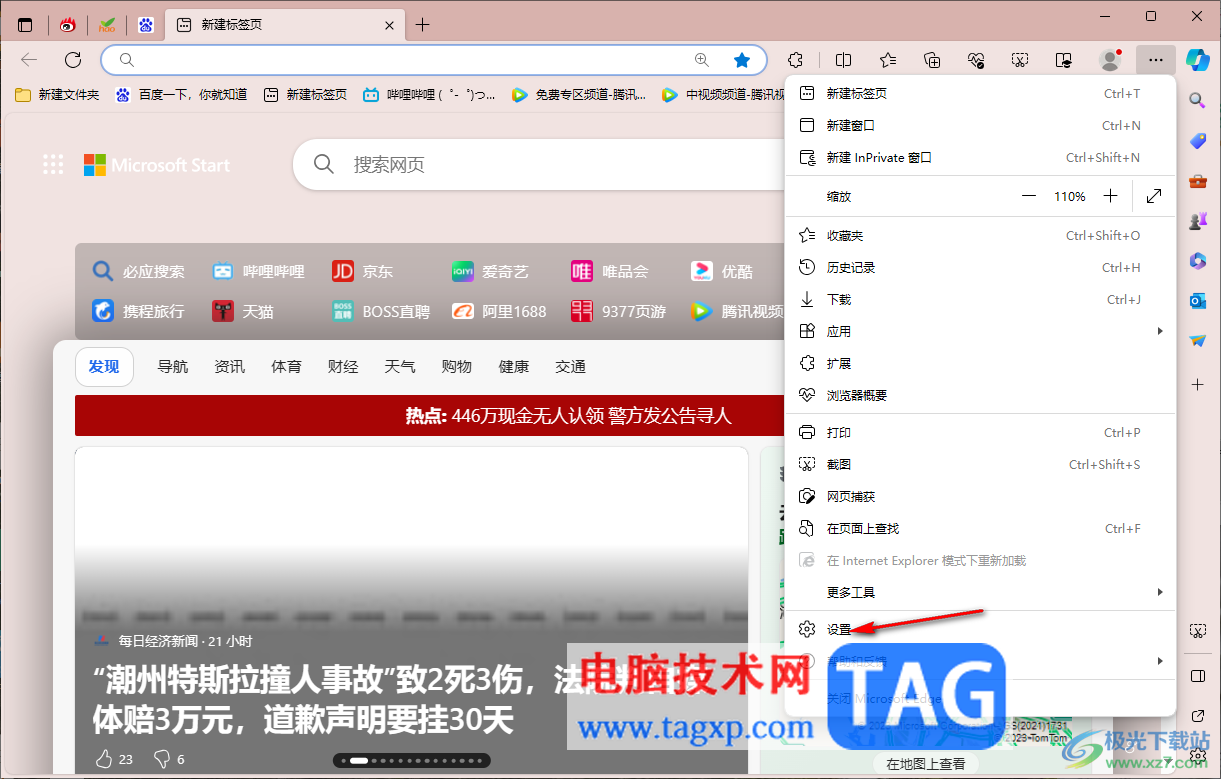Expand the 帮助和反馈 submenu arrow

(1160, 660)
